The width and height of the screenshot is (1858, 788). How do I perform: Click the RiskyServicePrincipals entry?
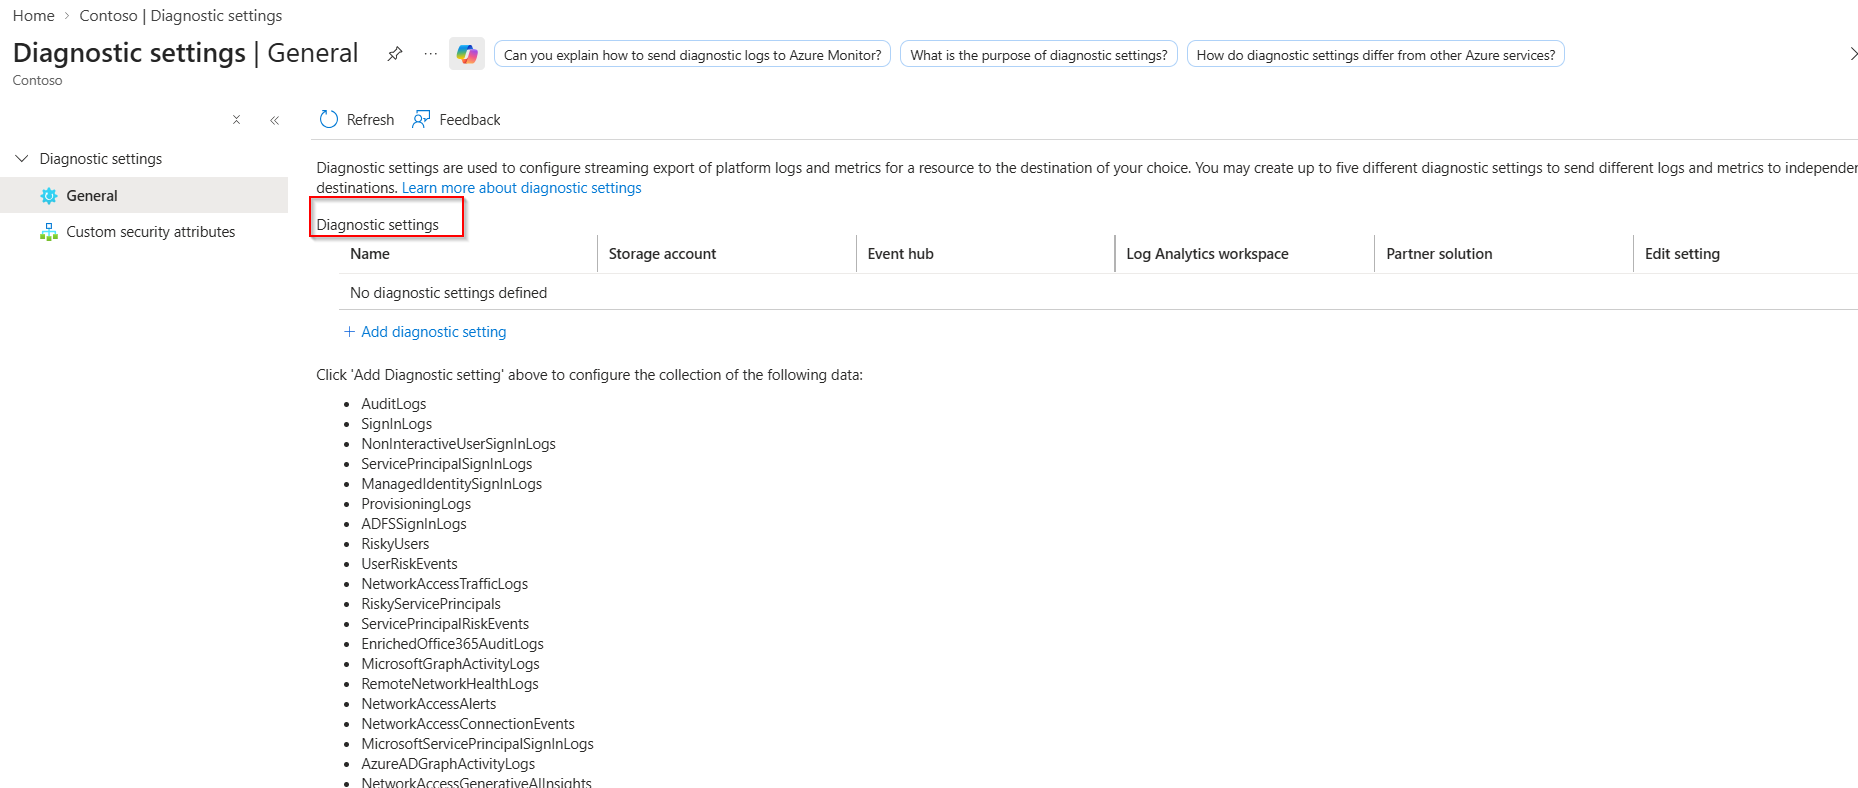tap(431, 604)
